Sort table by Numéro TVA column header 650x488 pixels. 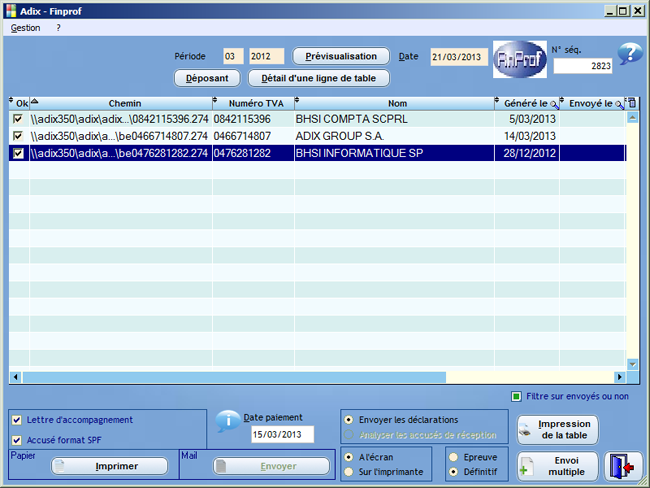click(x=254, y=103)
